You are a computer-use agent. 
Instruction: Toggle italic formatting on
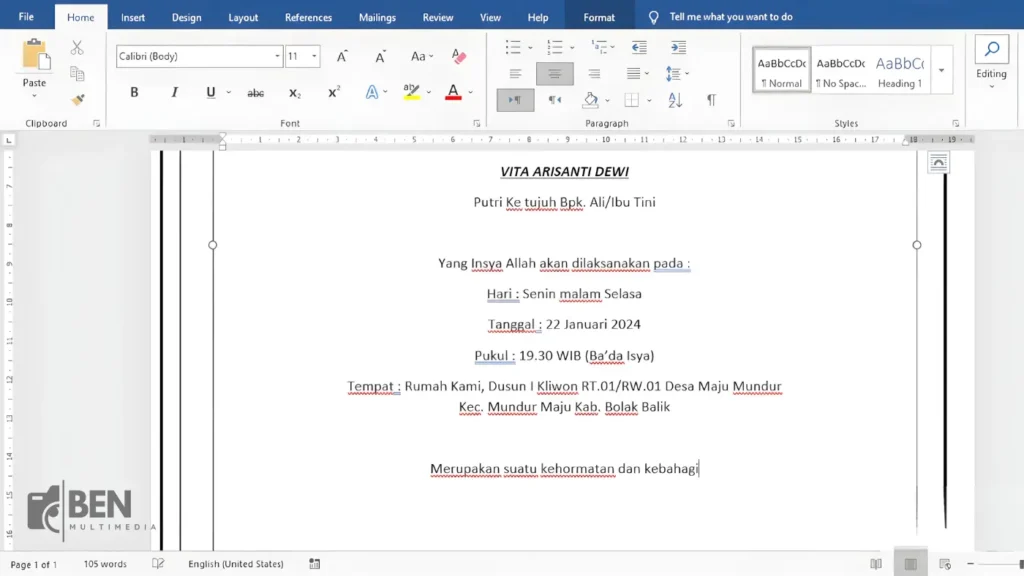pos(174,92)
